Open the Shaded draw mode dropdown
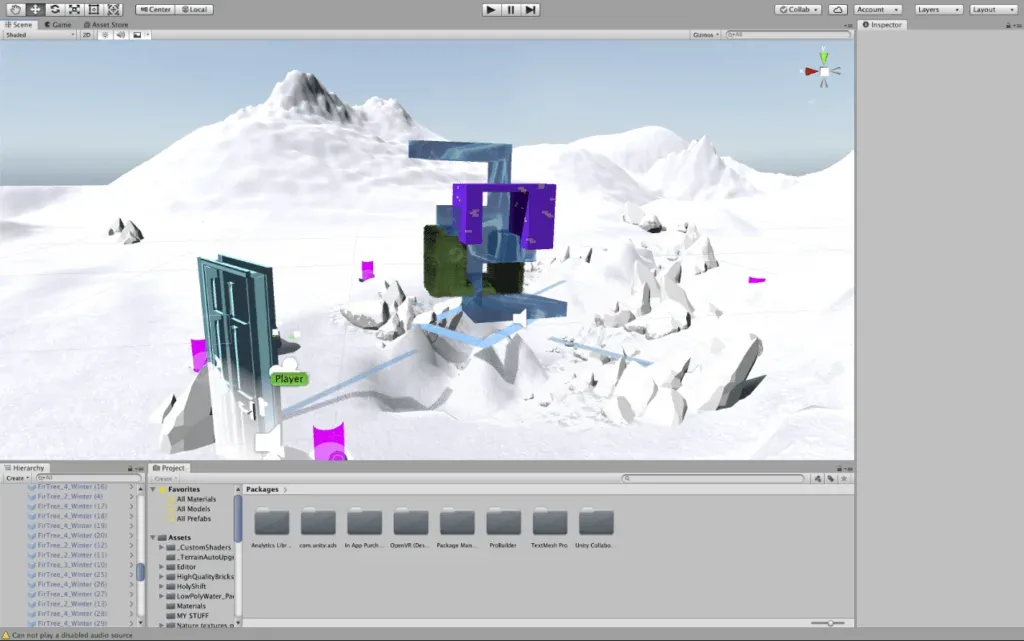The height and width of the screenshot is (641, 1024). (39, 35)
